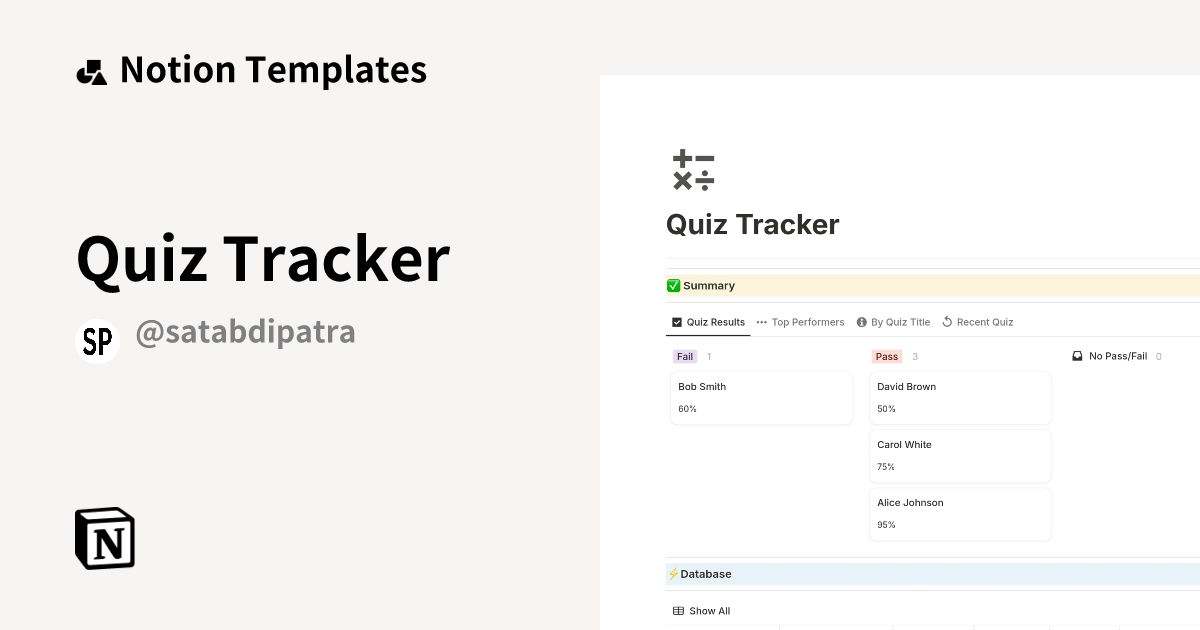
Task: Click the lightning bolt icon in Database header
Action: pyautogui.click(x=672, y=573)
